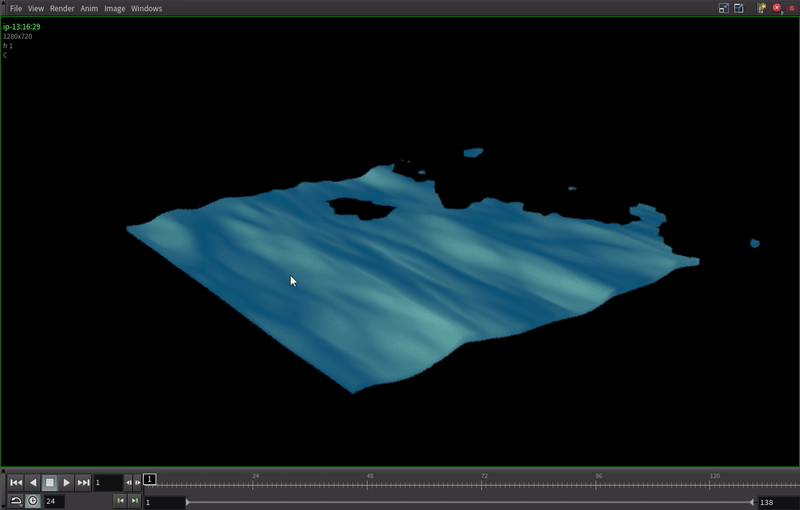Play the sequence in reverse
This screenshot has width=800, height=510.
(33, 483)
